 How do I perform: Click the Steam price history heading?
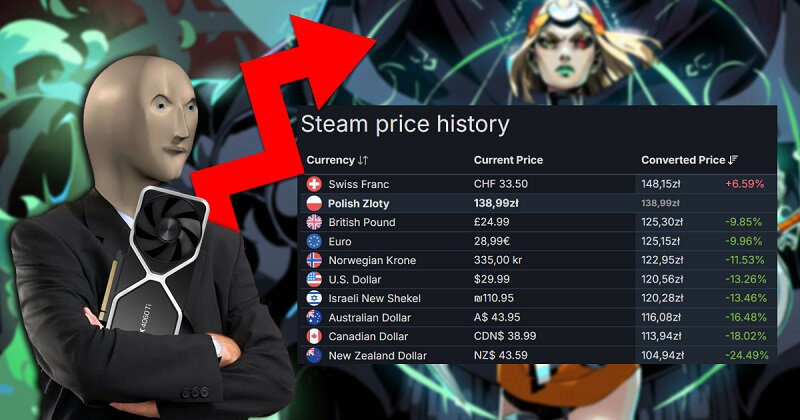(x=405, y=125)
